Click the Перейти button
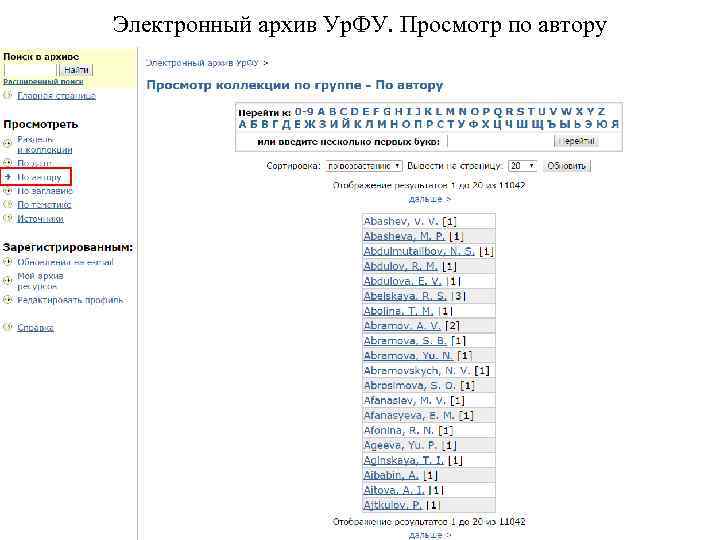 coord(577,141)
